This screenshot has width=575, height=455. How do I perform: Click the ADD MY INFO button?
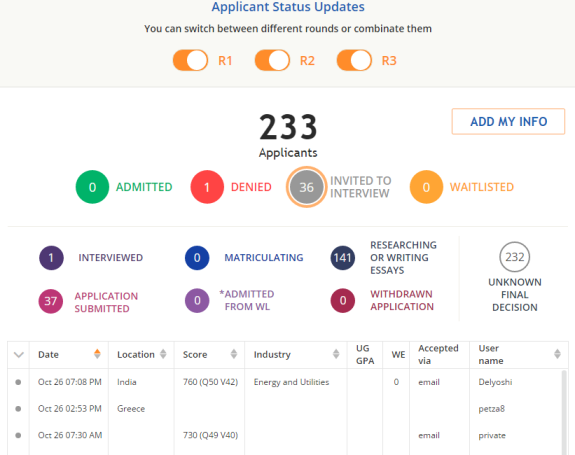508,121
